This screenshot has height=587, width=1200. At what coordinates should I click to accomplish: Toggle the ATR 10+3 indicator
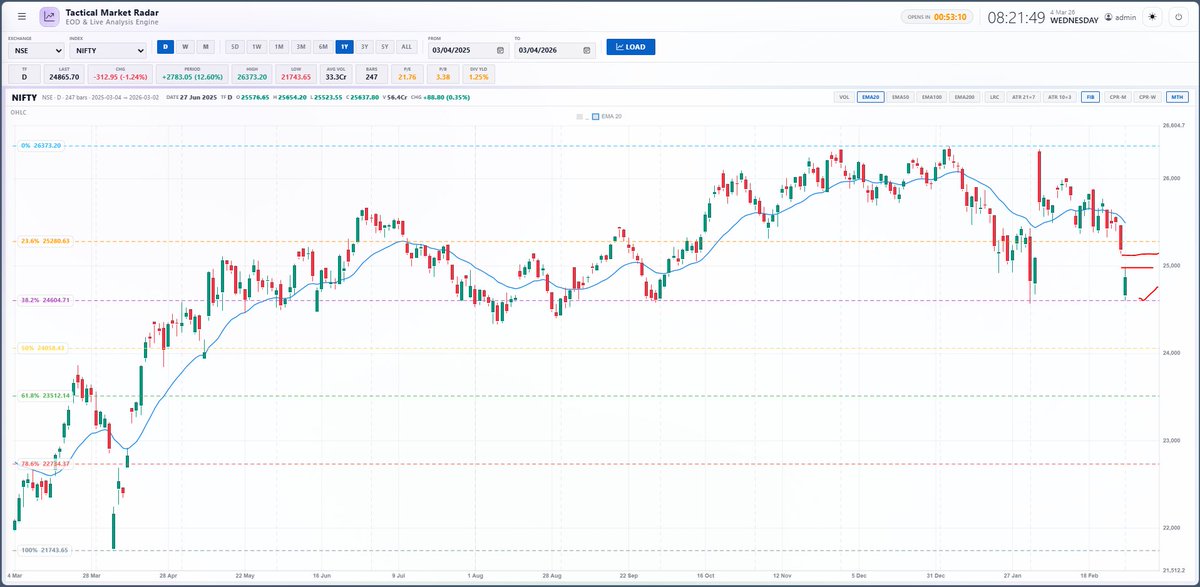[1061, 97]
